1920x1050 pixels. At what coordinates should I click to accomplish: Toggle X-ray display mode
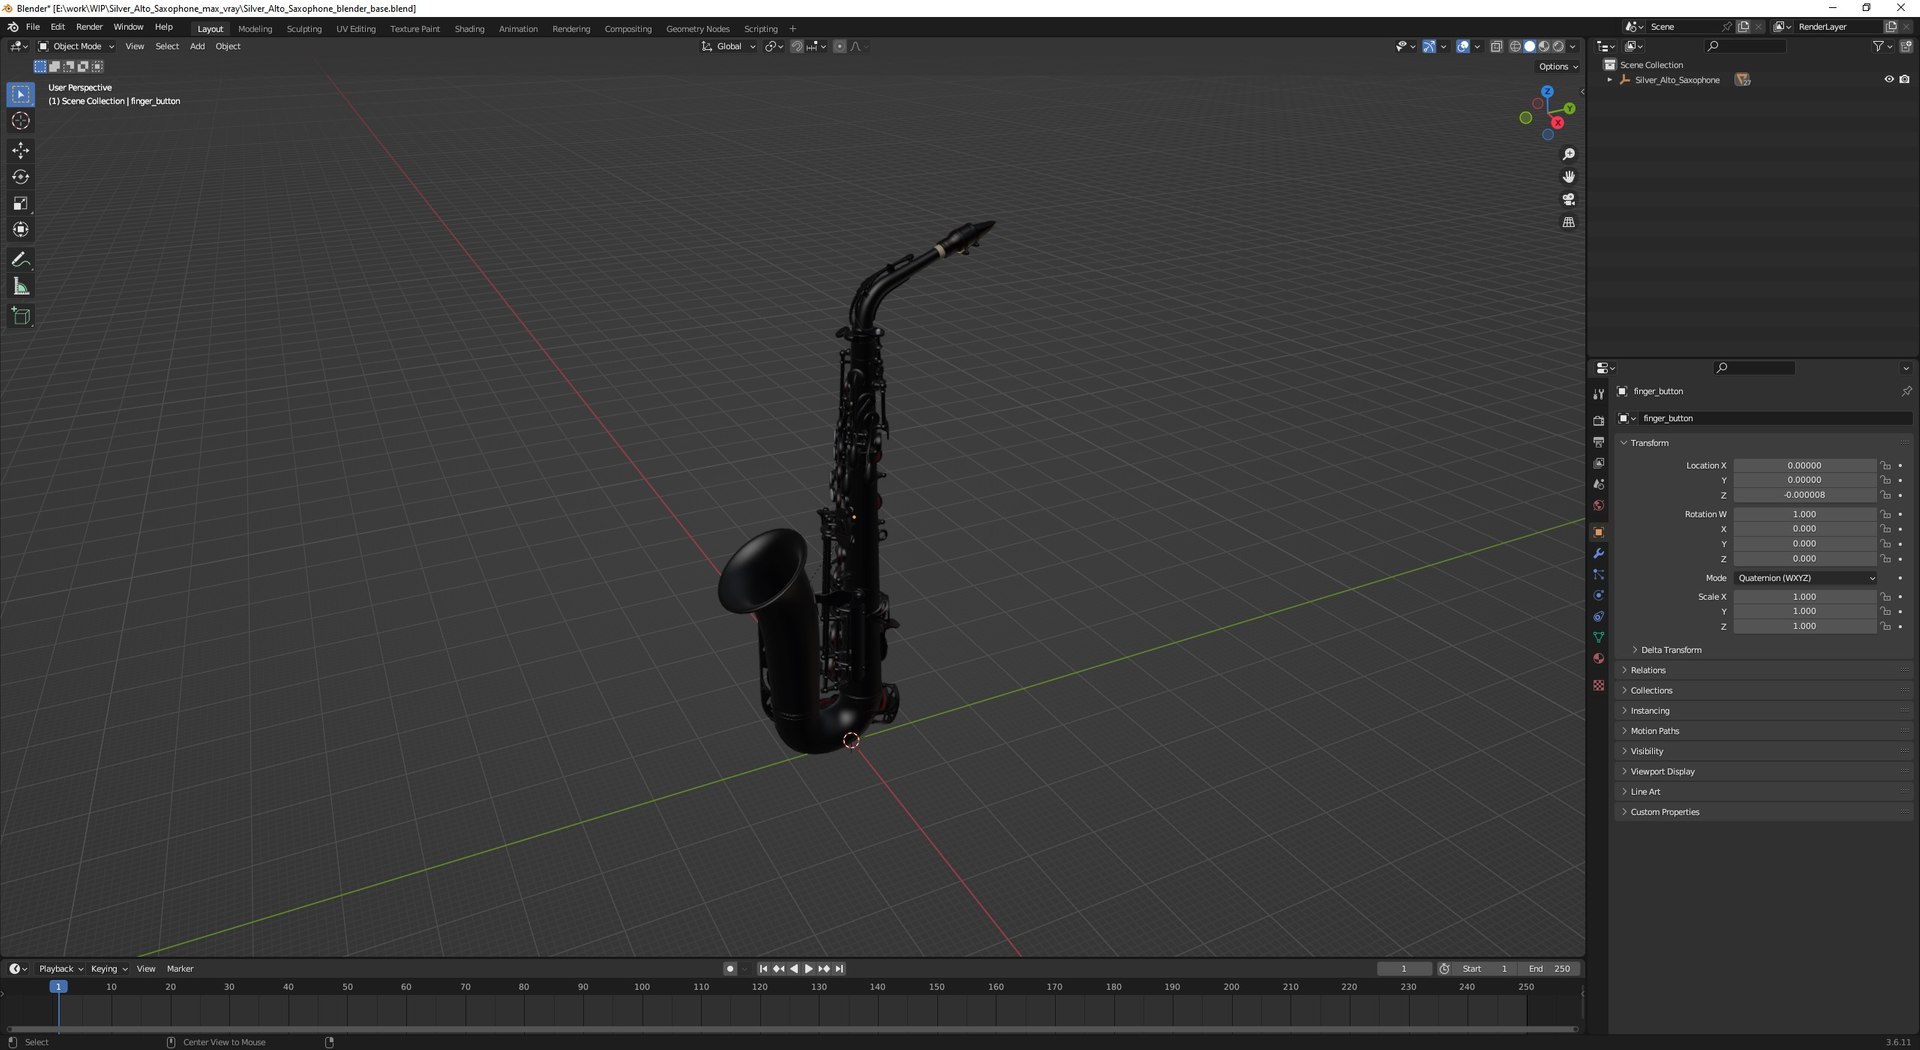point(1496,46)
